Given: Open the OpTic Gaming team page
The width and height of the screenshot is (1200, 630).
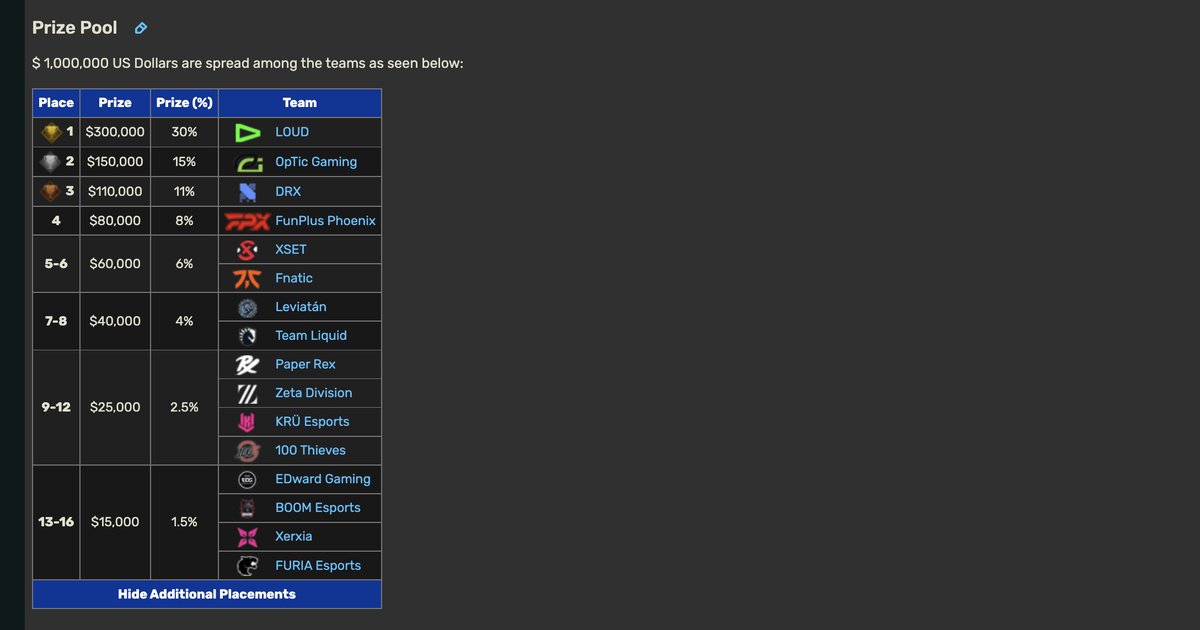Looking at the screenshot, I should coord(316,162).
